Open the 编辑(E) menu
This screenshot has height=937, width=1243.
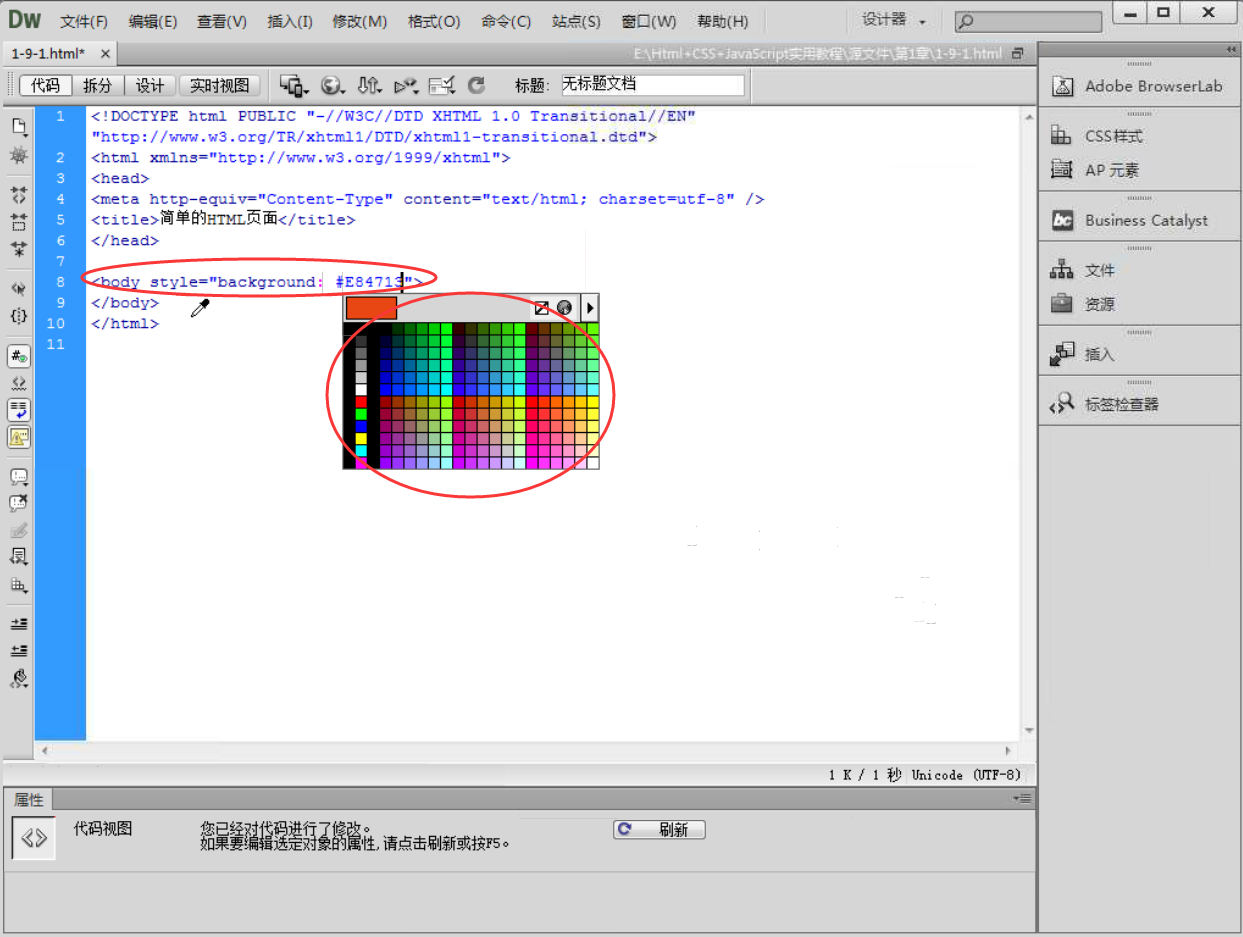point(153,21)
